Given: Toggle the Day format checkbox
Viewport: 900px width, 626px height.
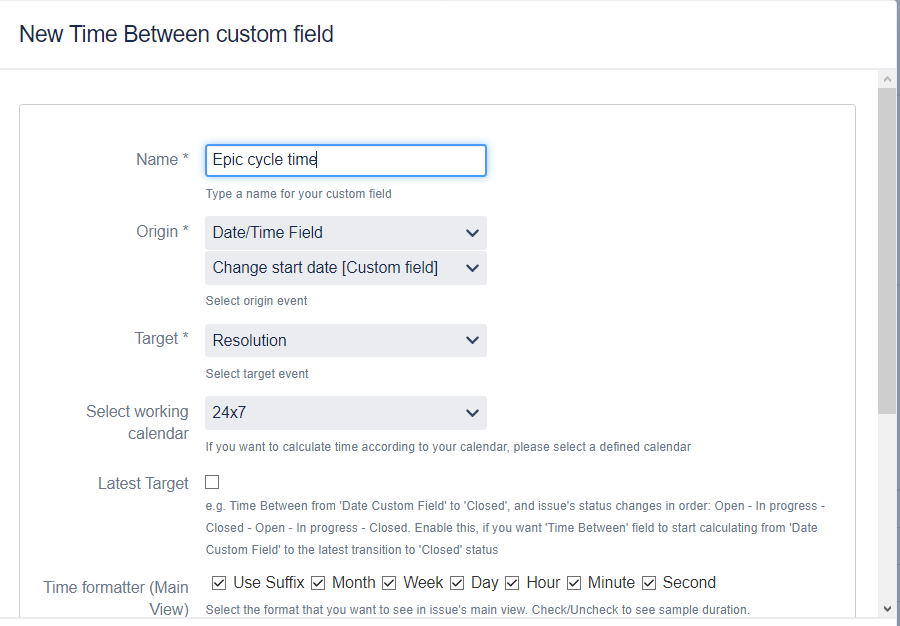Looking at the screenshot, I should [458, 583].
